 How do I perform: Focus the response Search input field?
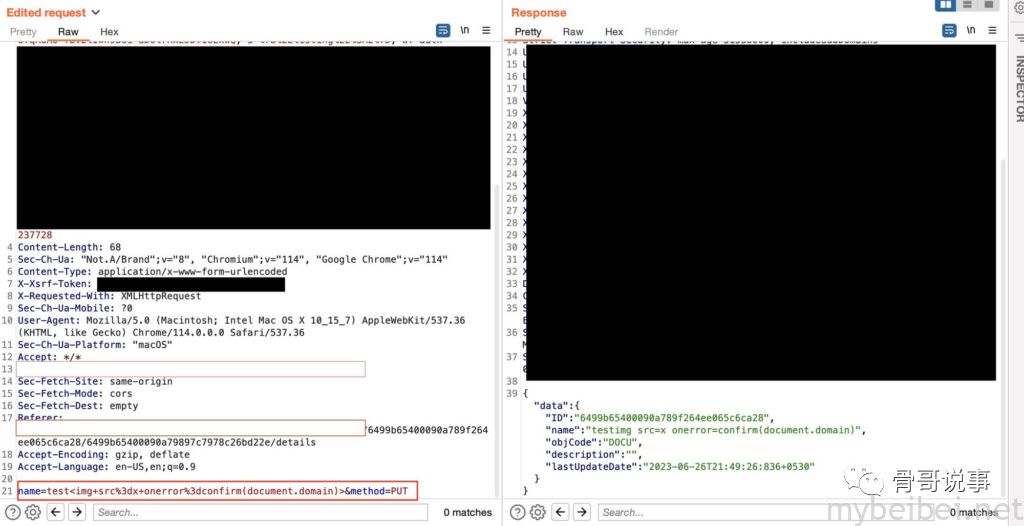coord(765,512)
